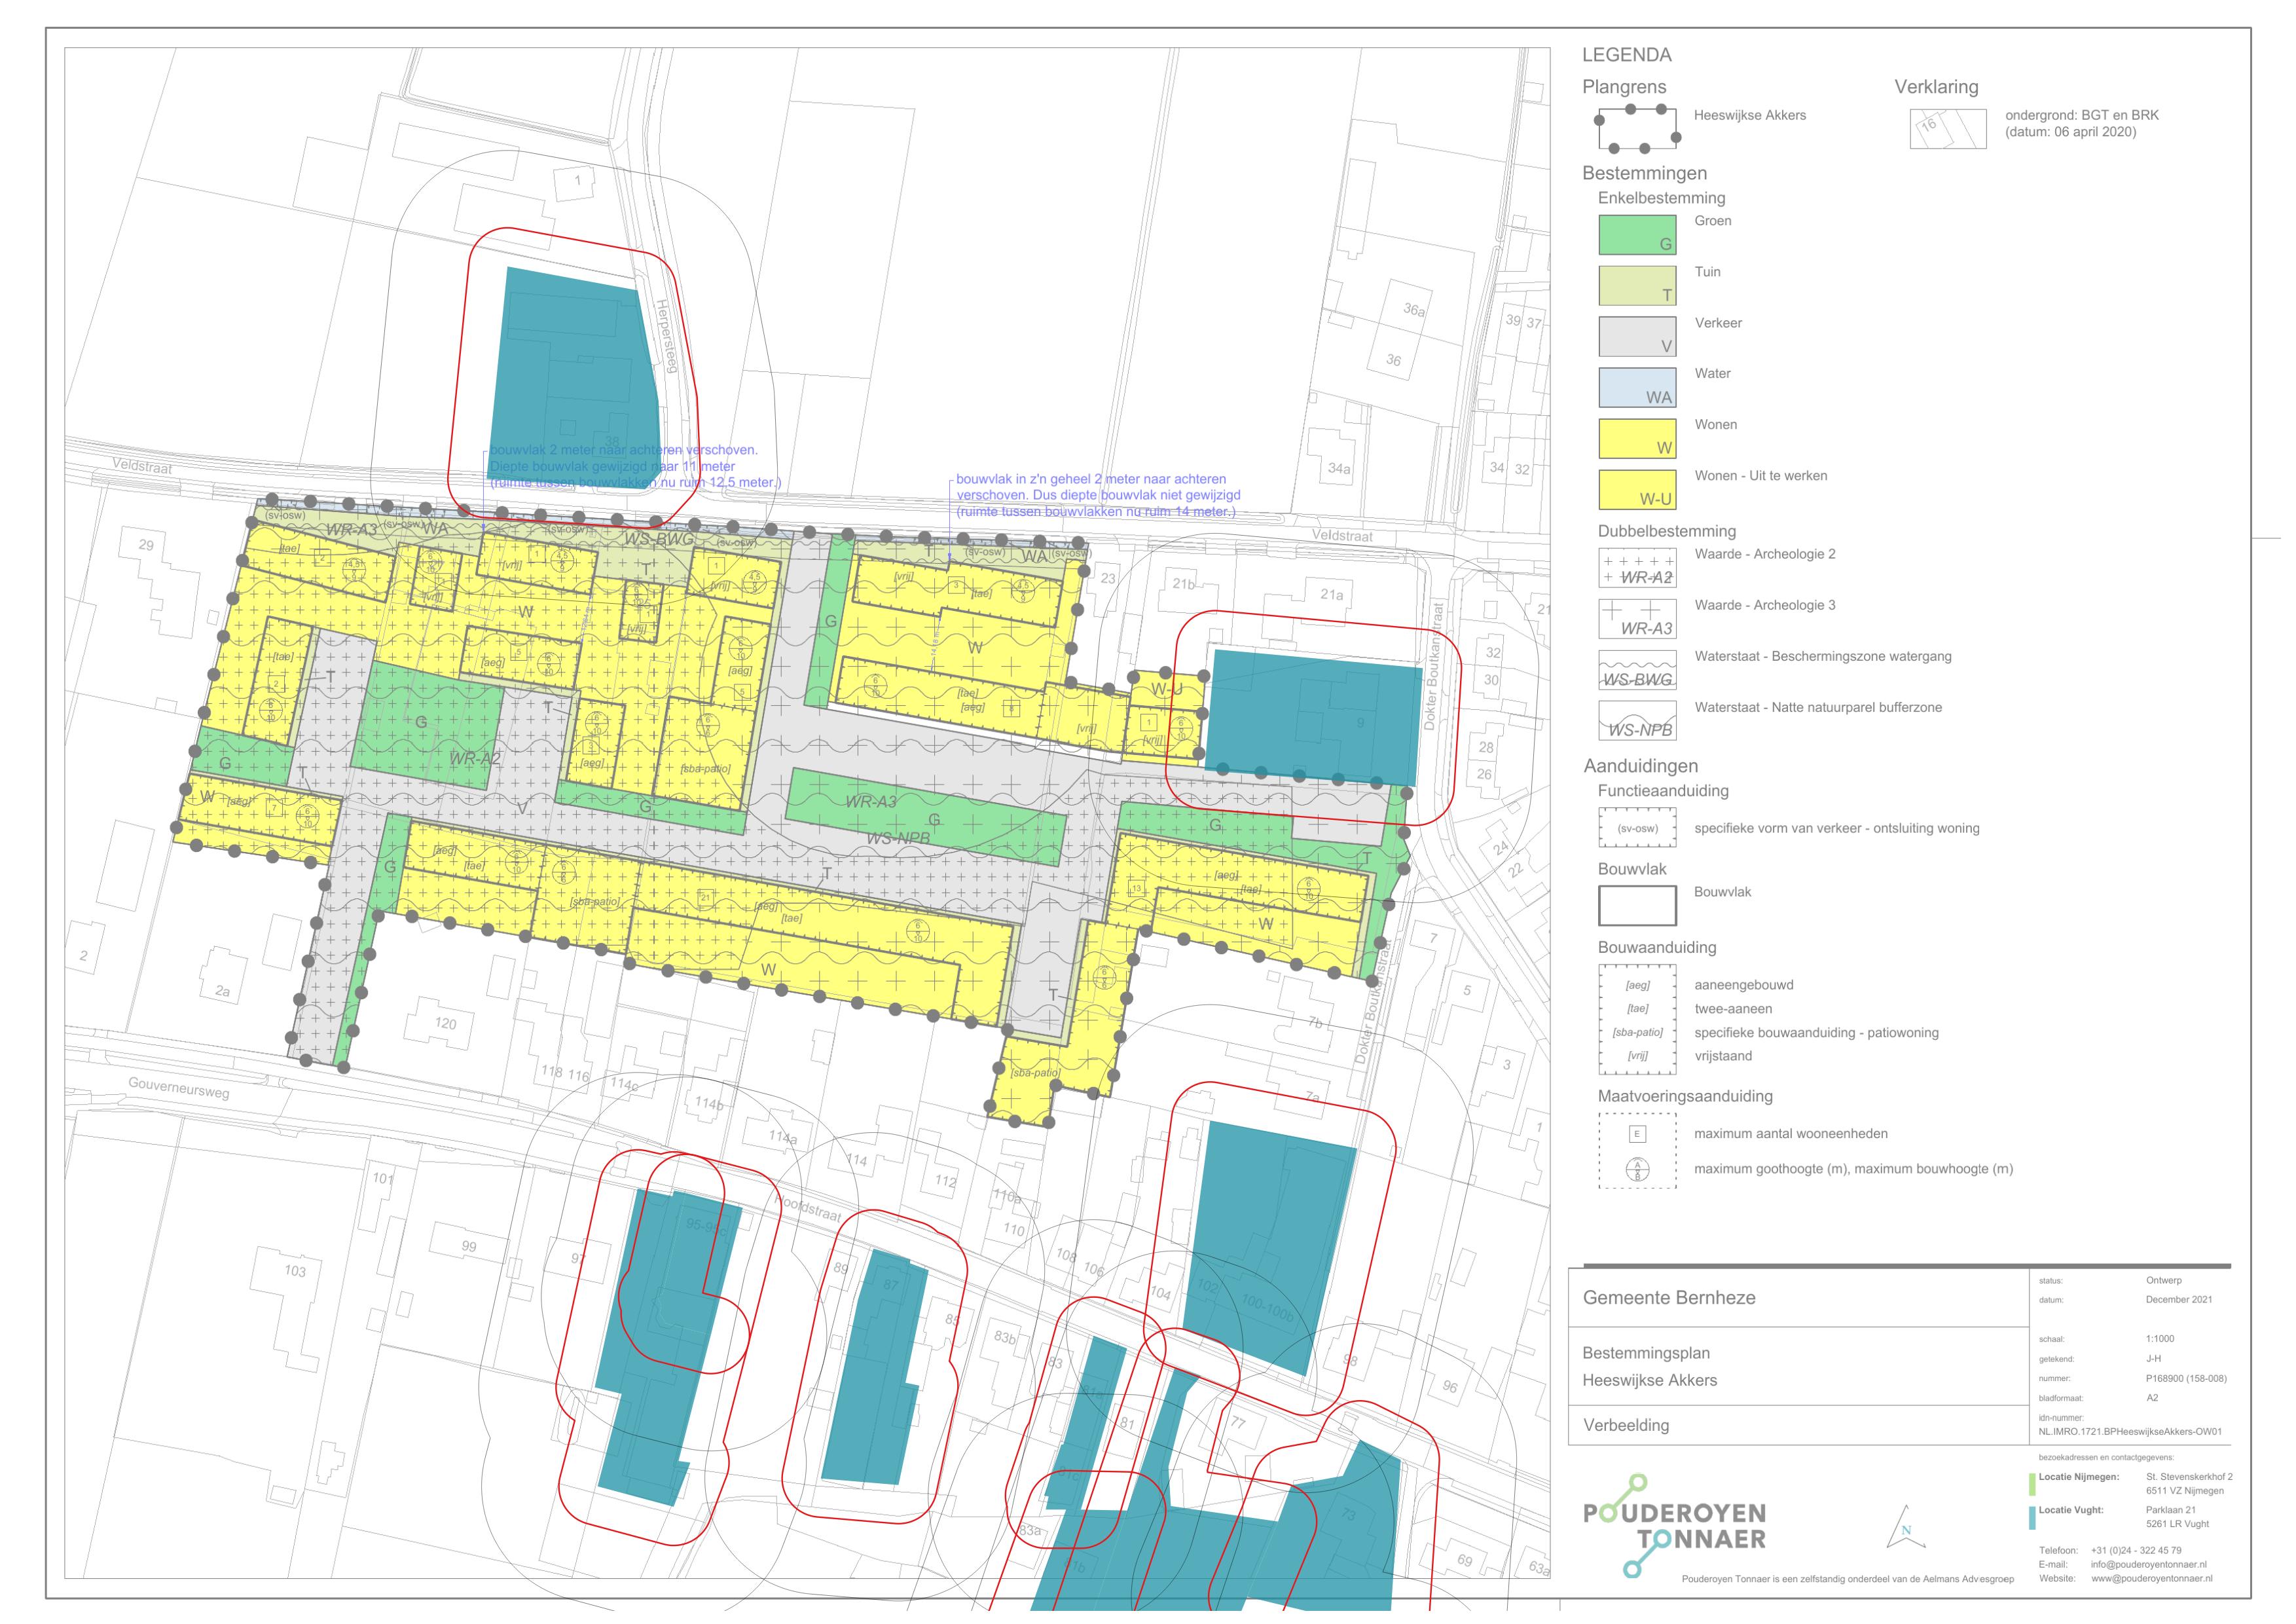Image resolution: width=2296 pixels, height=1624 pixels.
Task: Click the [tae] twee-aaneen code in legend
Action: click(1637, 1009)
